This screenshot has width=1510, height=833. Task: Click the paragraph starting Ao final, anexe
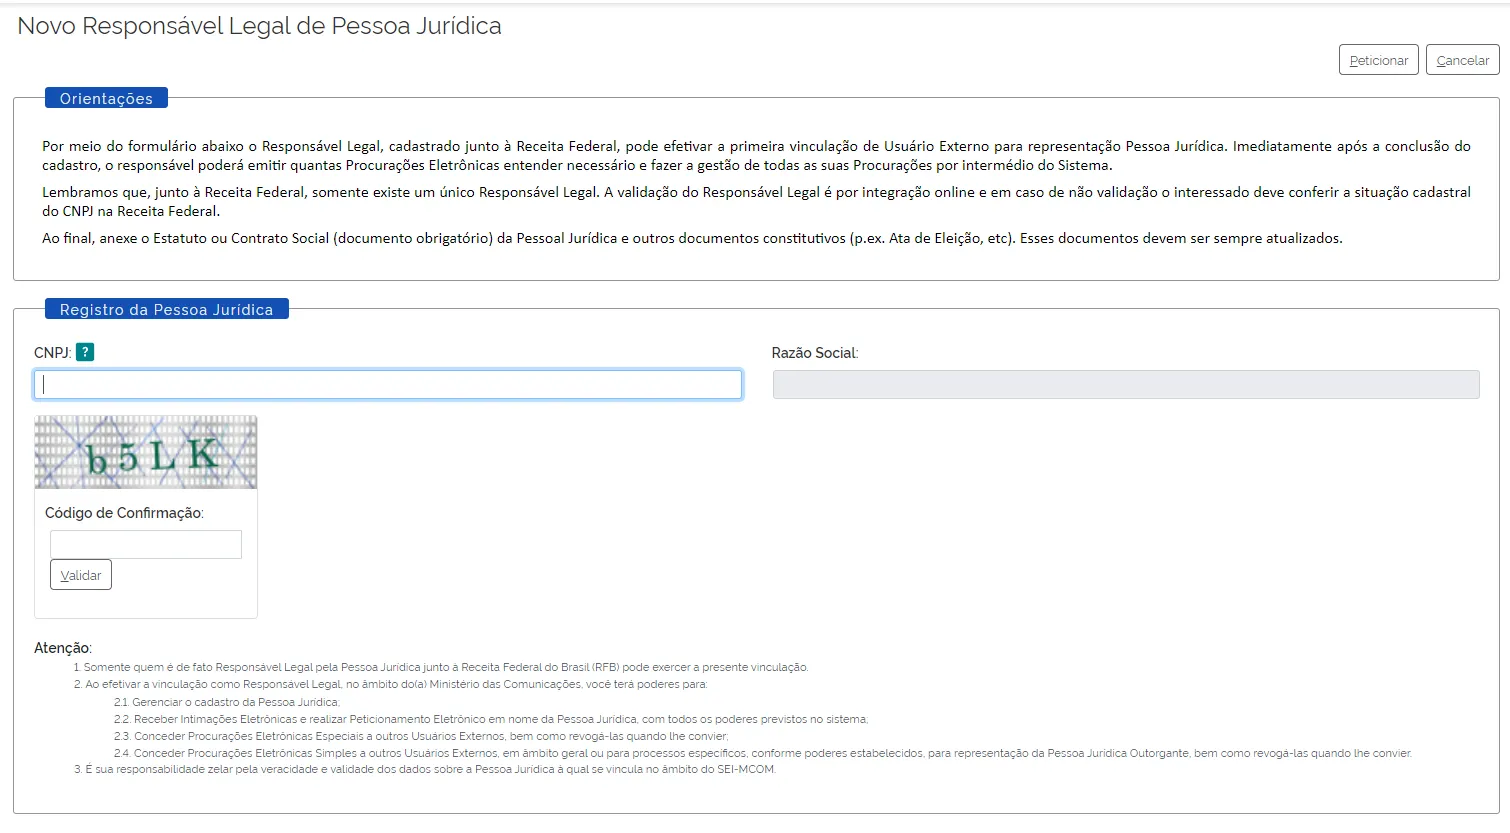click(x=692, y=239)
